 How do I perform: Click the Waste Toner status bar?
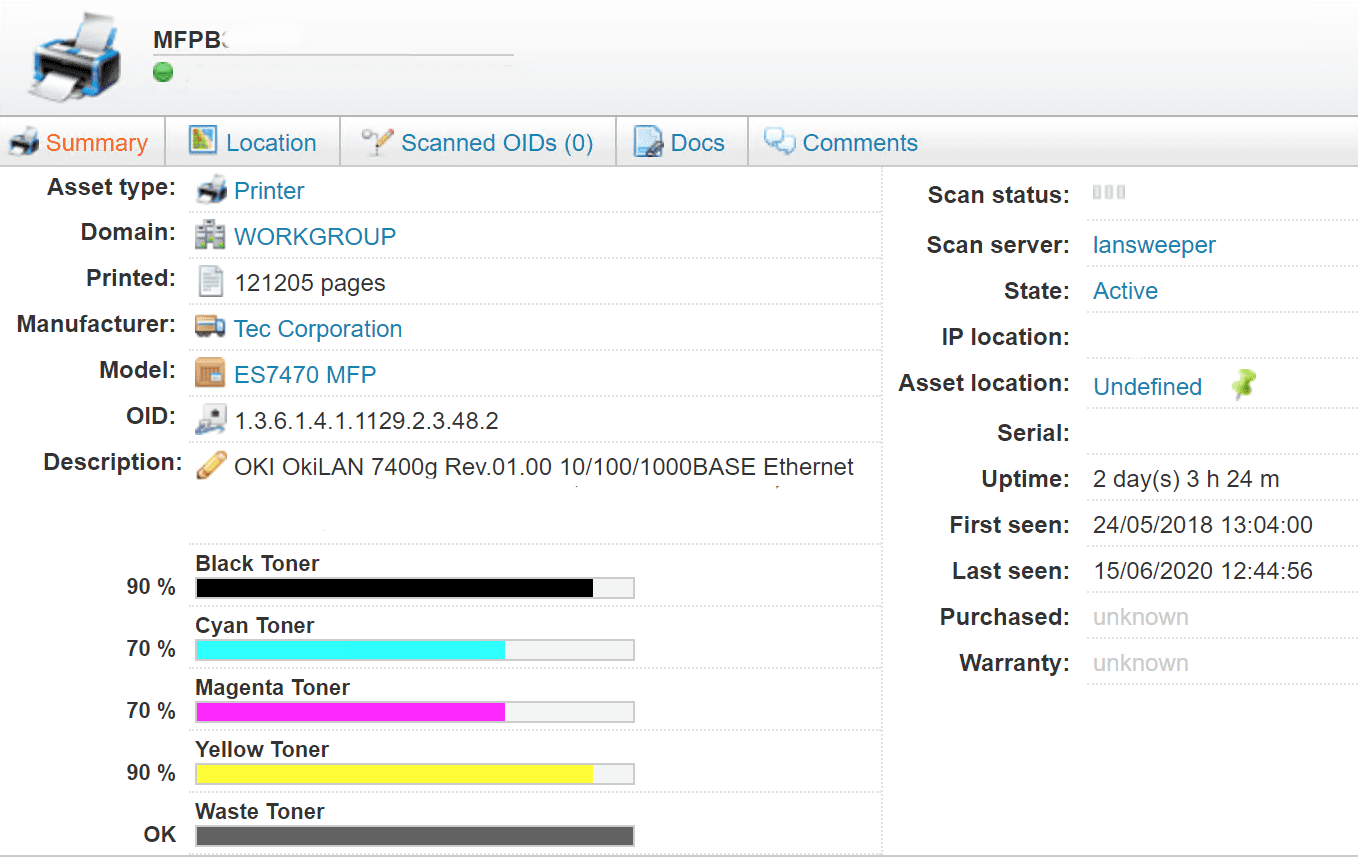pyautogui.click(x=415, y=836)
